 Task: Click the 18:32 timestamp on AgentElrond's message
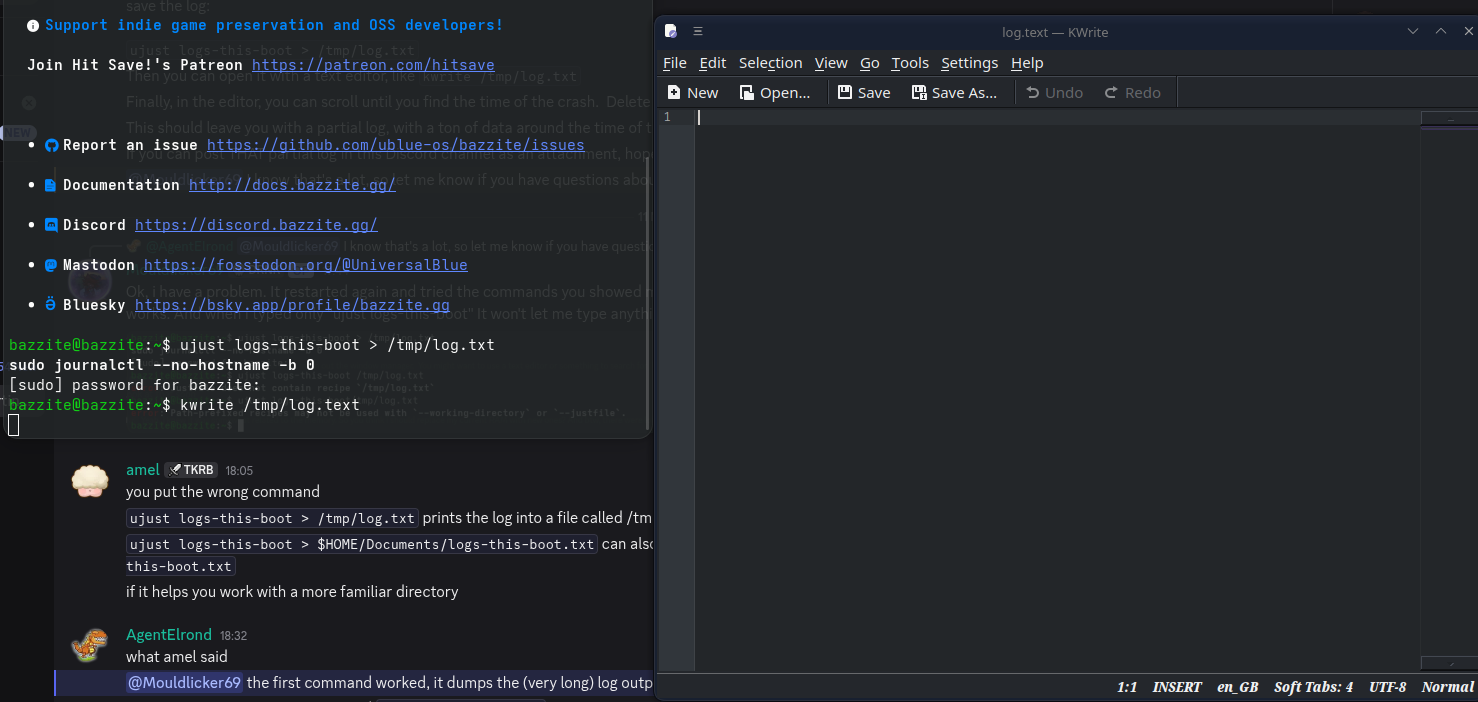click(x=233, y=635)
